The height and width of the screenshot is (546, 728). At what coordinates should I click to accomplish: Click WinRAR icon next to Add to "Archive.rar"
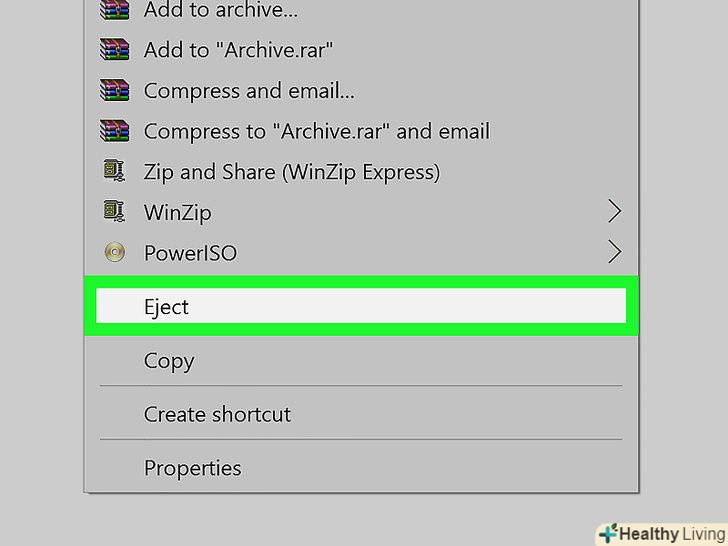tap(115, 50)
